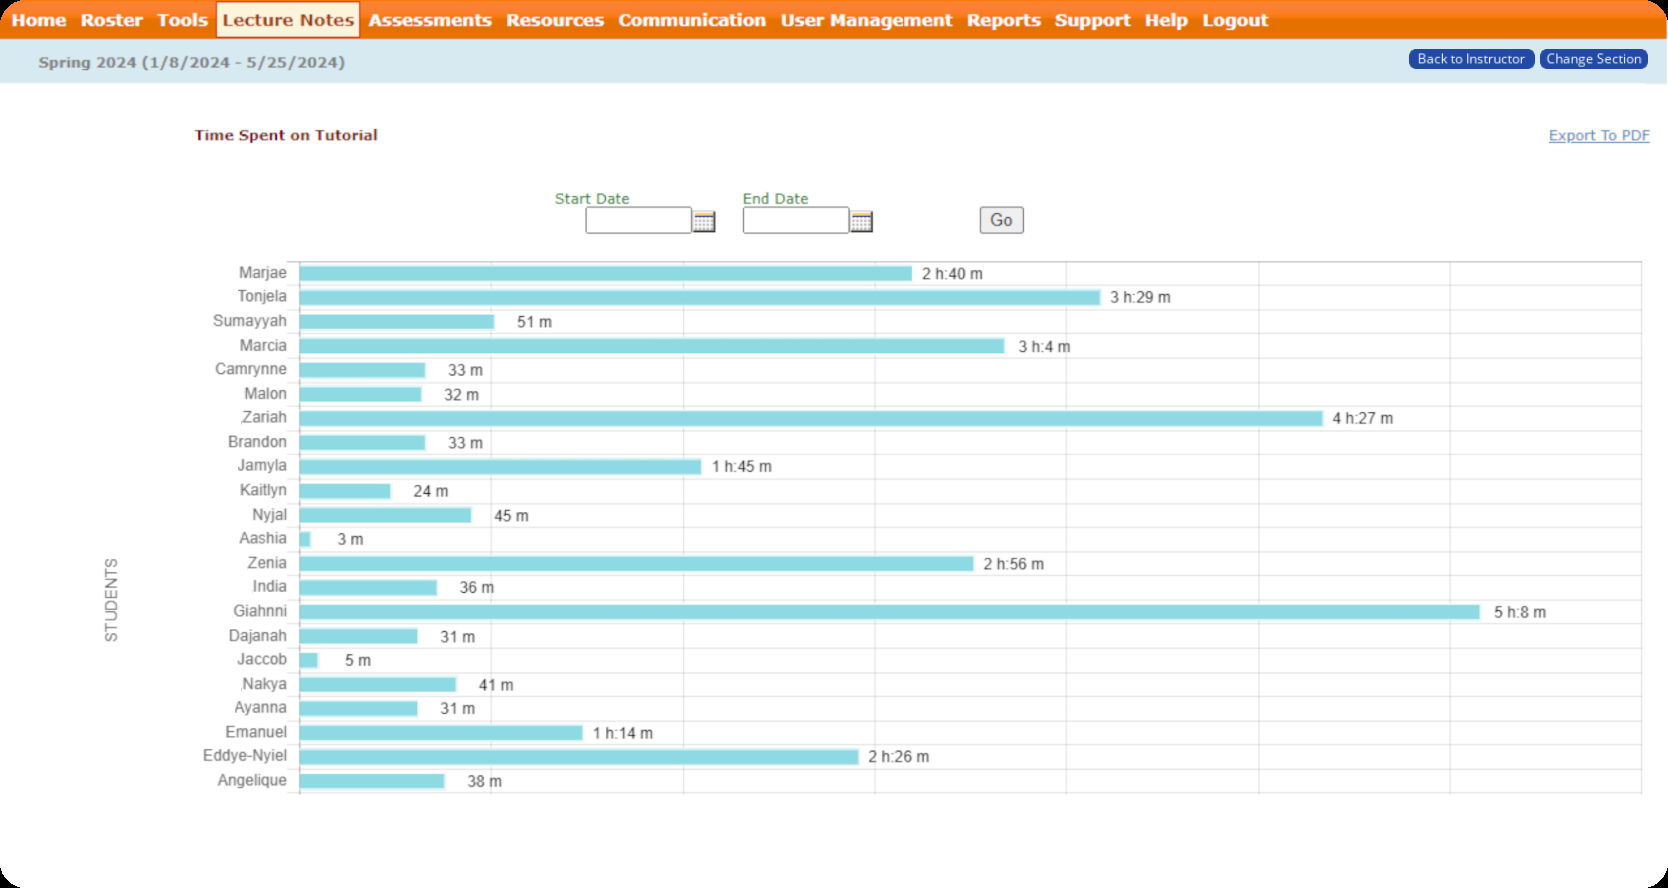The image size is (1668, 888).
Task: Click Giahnni's 5 h:8 m bar
Action: pyautogui.click(x=889, y=612)
